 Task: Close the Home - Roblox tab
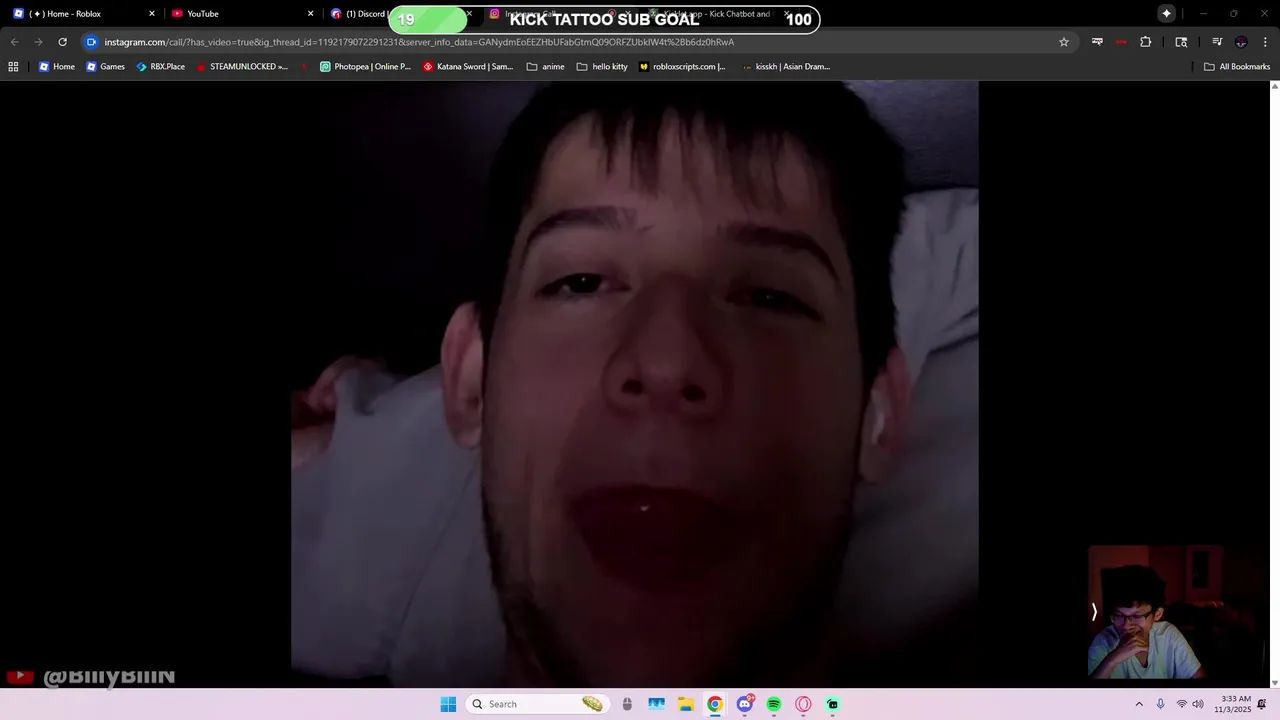[152, 14]
